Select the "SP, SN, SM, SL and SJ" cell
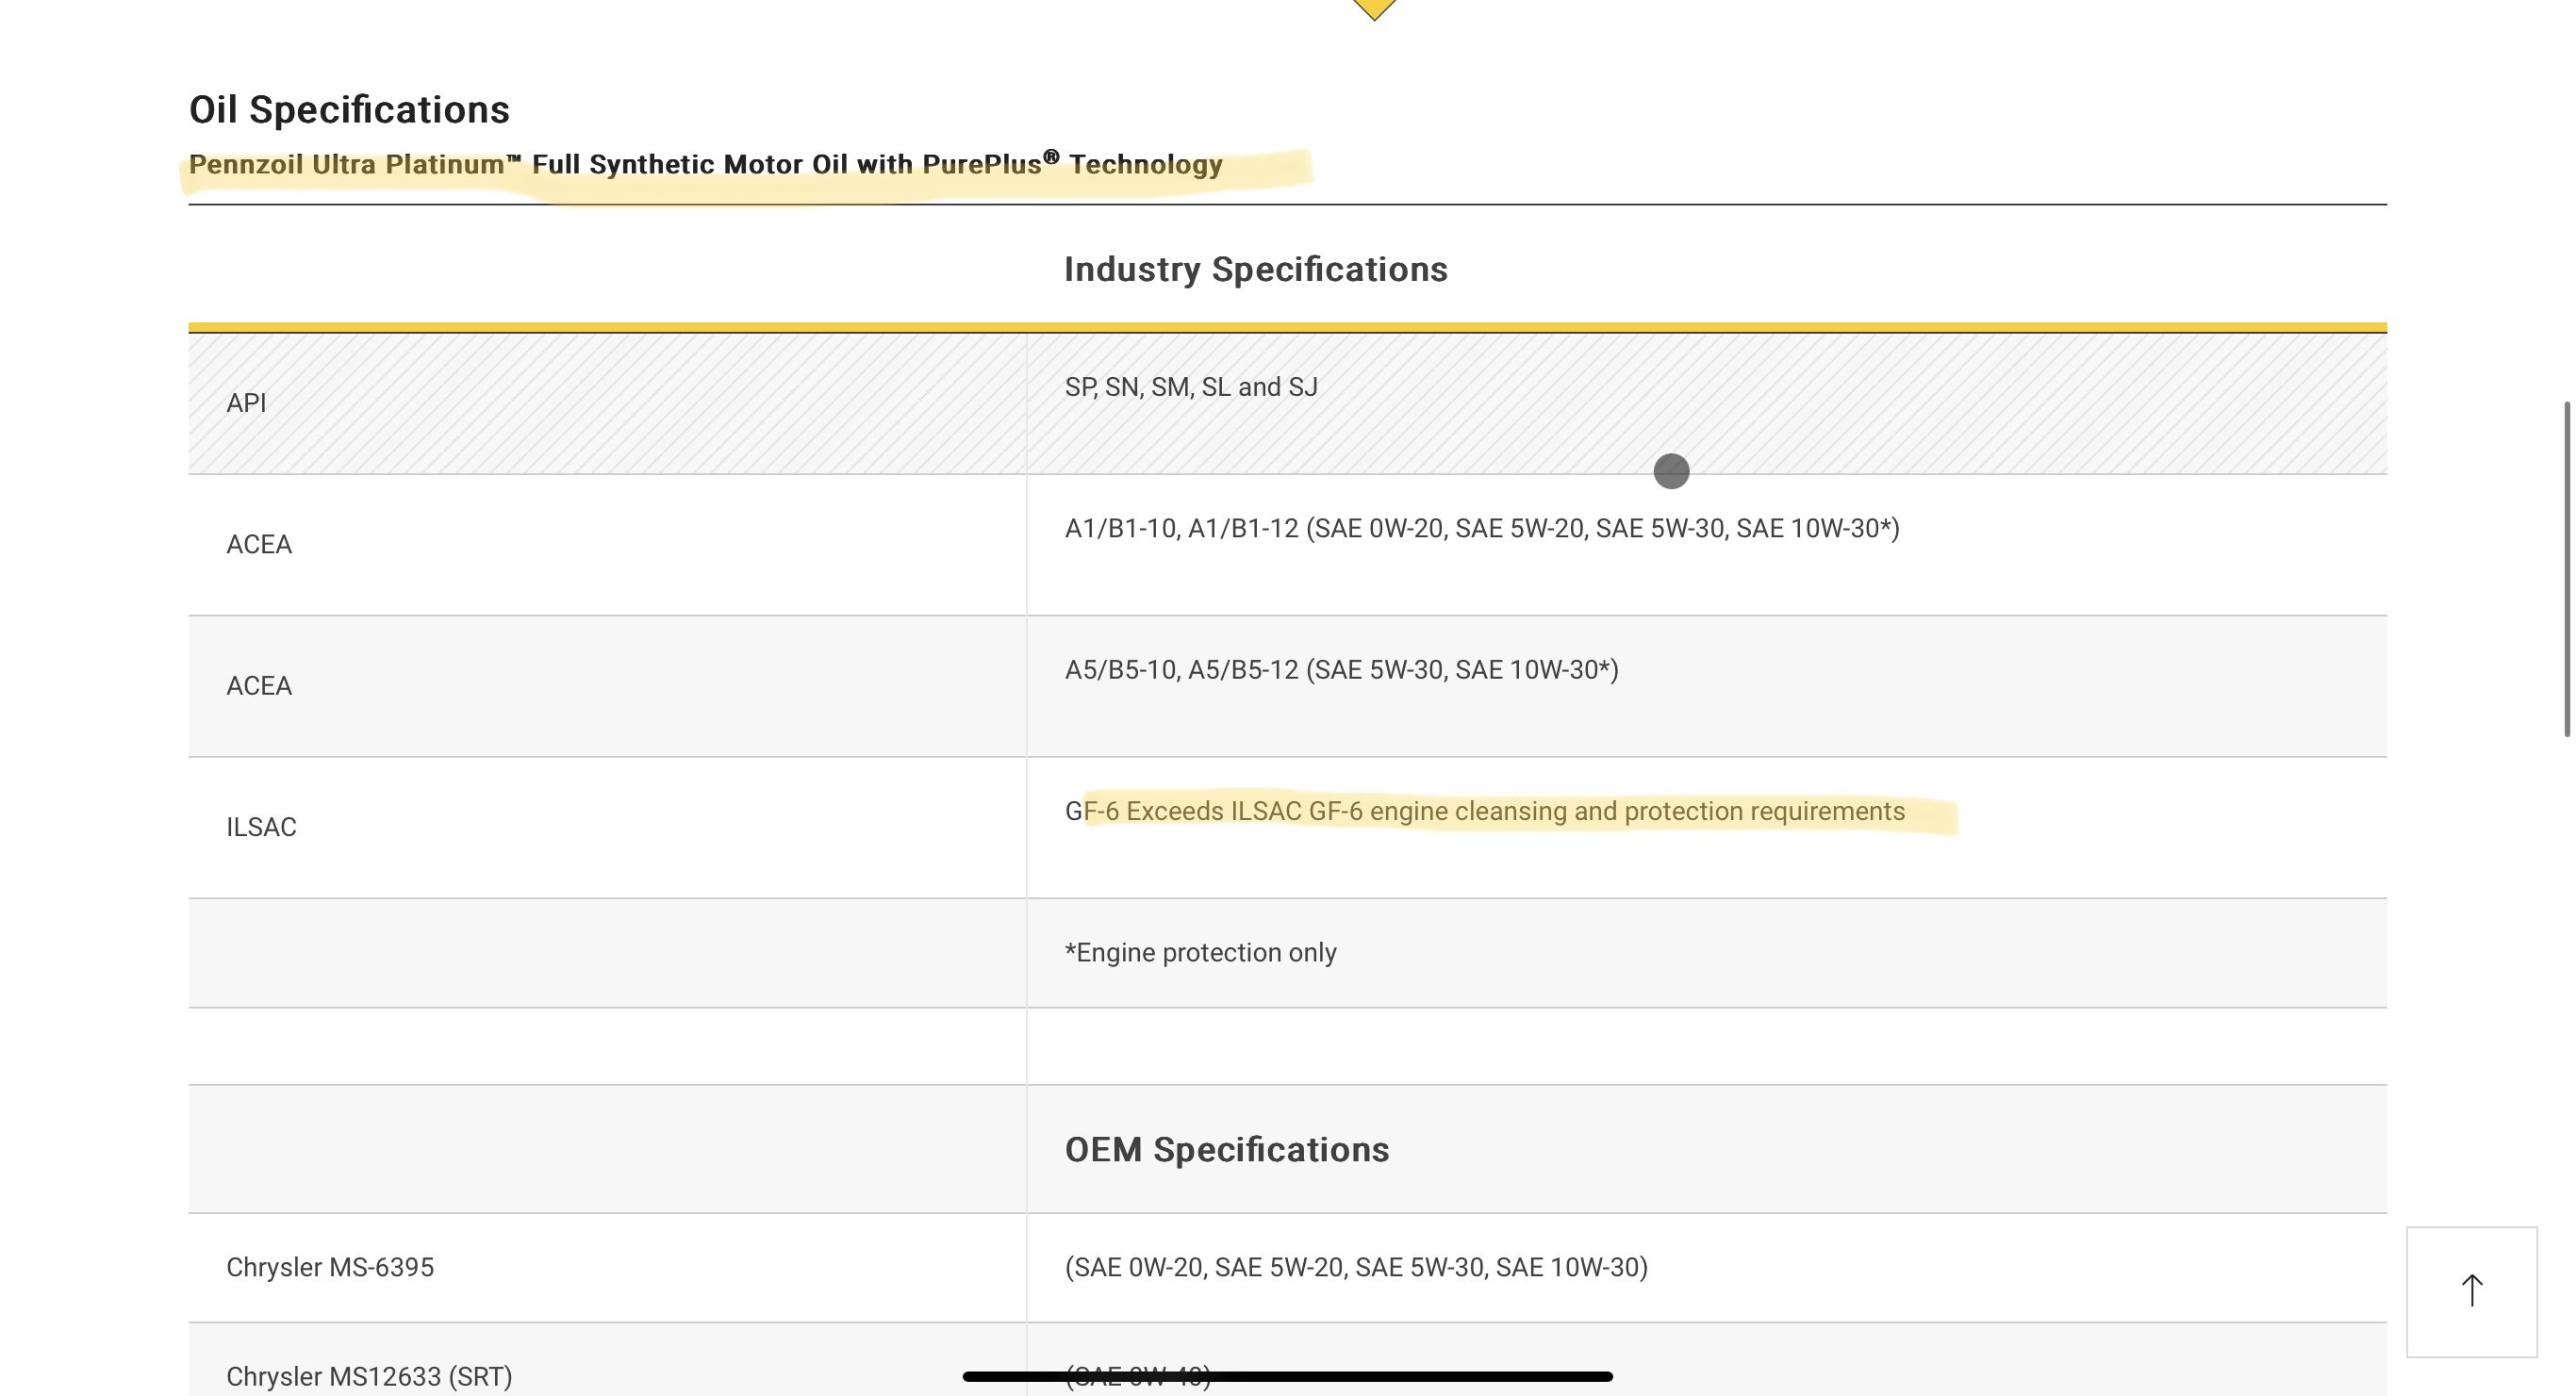Viewport: 2576px width, 1396px height. click(x=1191, y=387)
